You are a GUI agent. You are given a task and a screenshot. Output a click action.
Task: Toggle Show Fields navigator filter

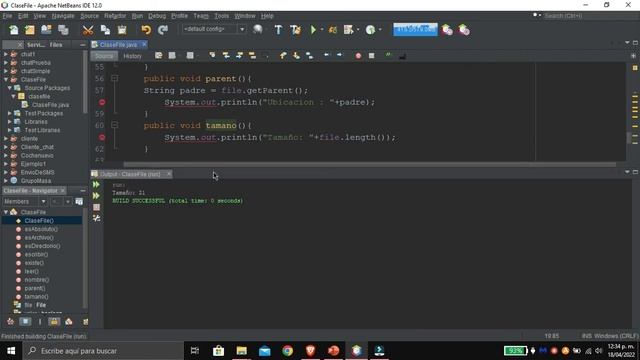pos(25,322)
